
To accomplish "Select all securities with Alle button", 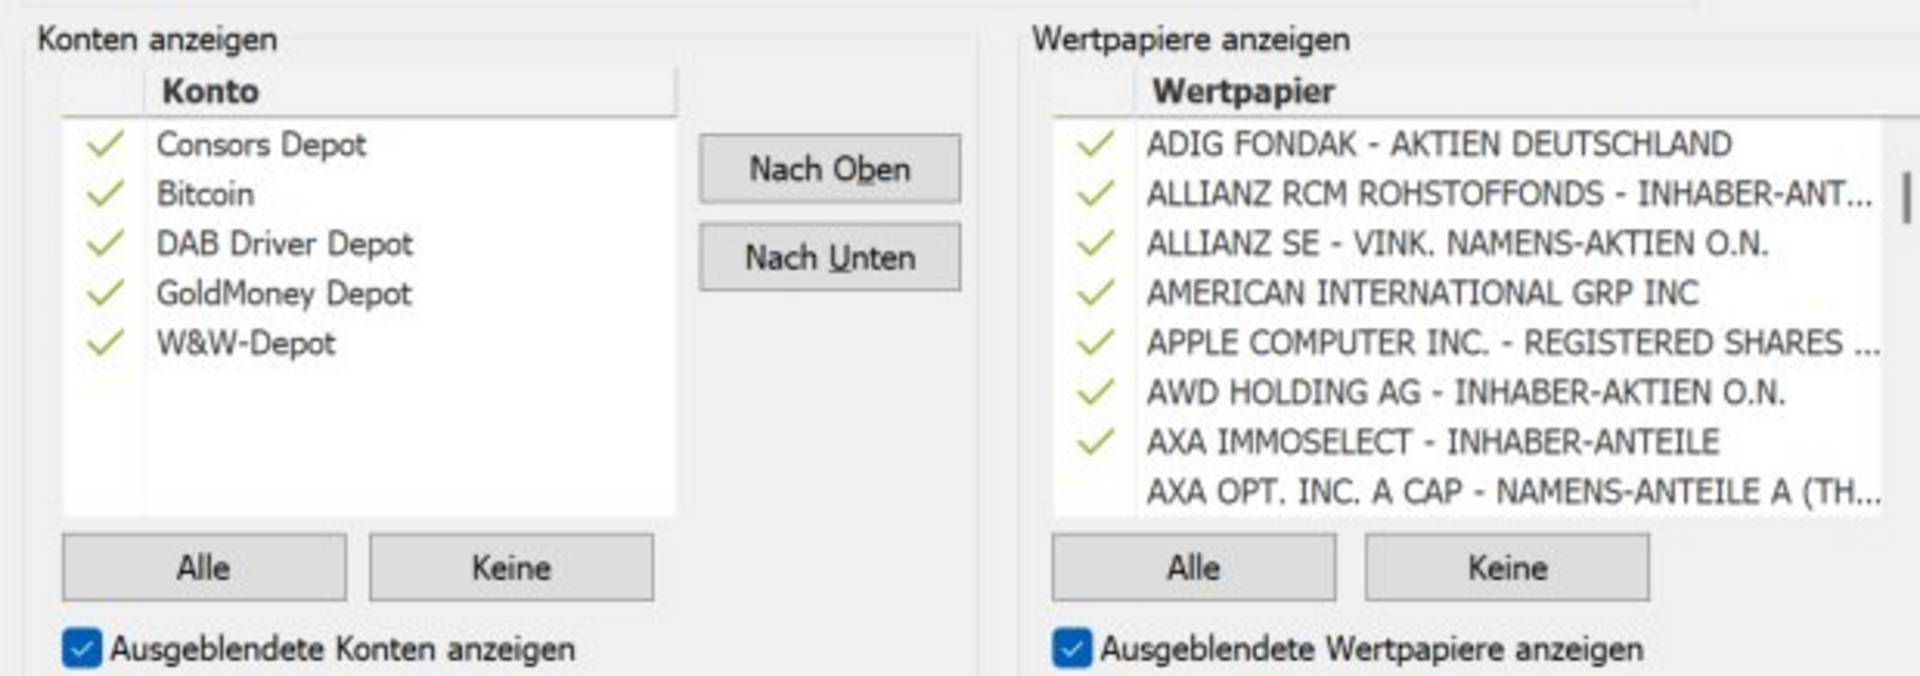I will (x=1193, y=567).
